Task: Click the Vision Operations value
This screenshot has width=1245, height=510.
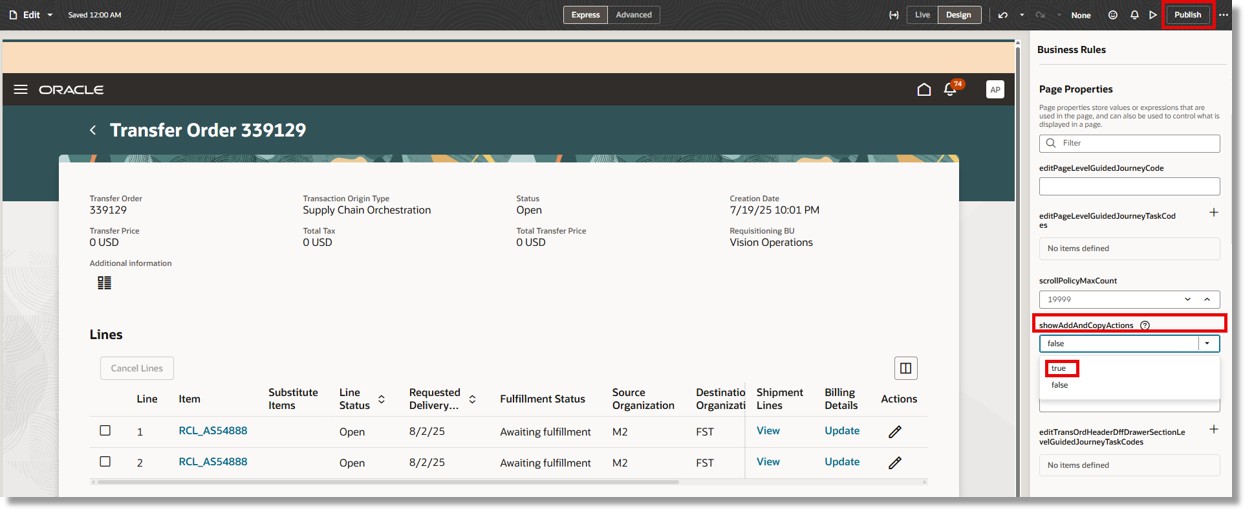Action: (771, 242)
